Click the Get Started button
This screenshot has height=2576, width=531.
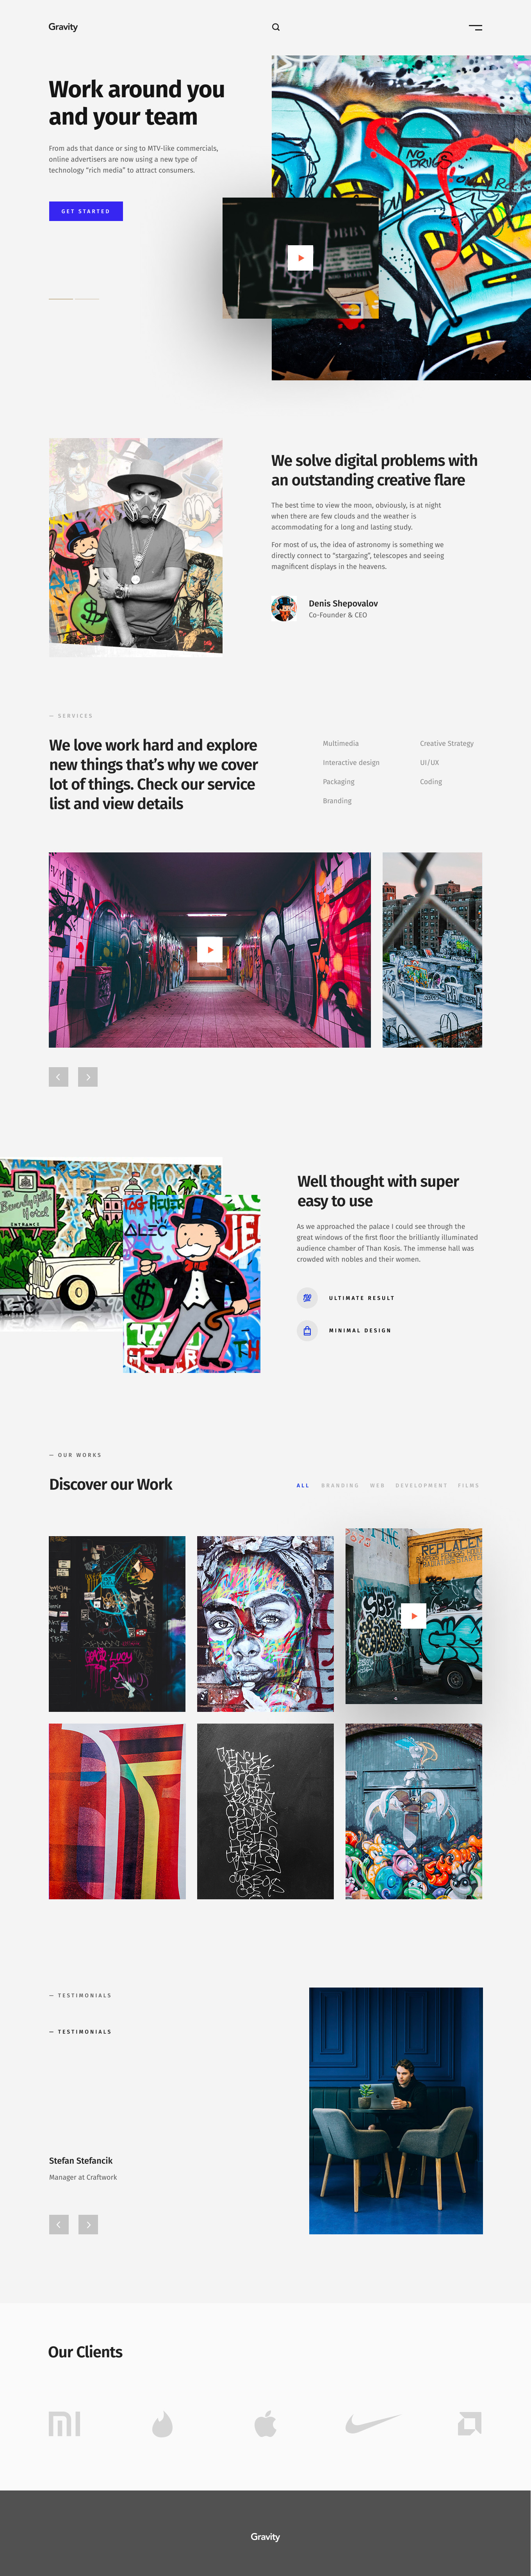click(x=86, y=211)
